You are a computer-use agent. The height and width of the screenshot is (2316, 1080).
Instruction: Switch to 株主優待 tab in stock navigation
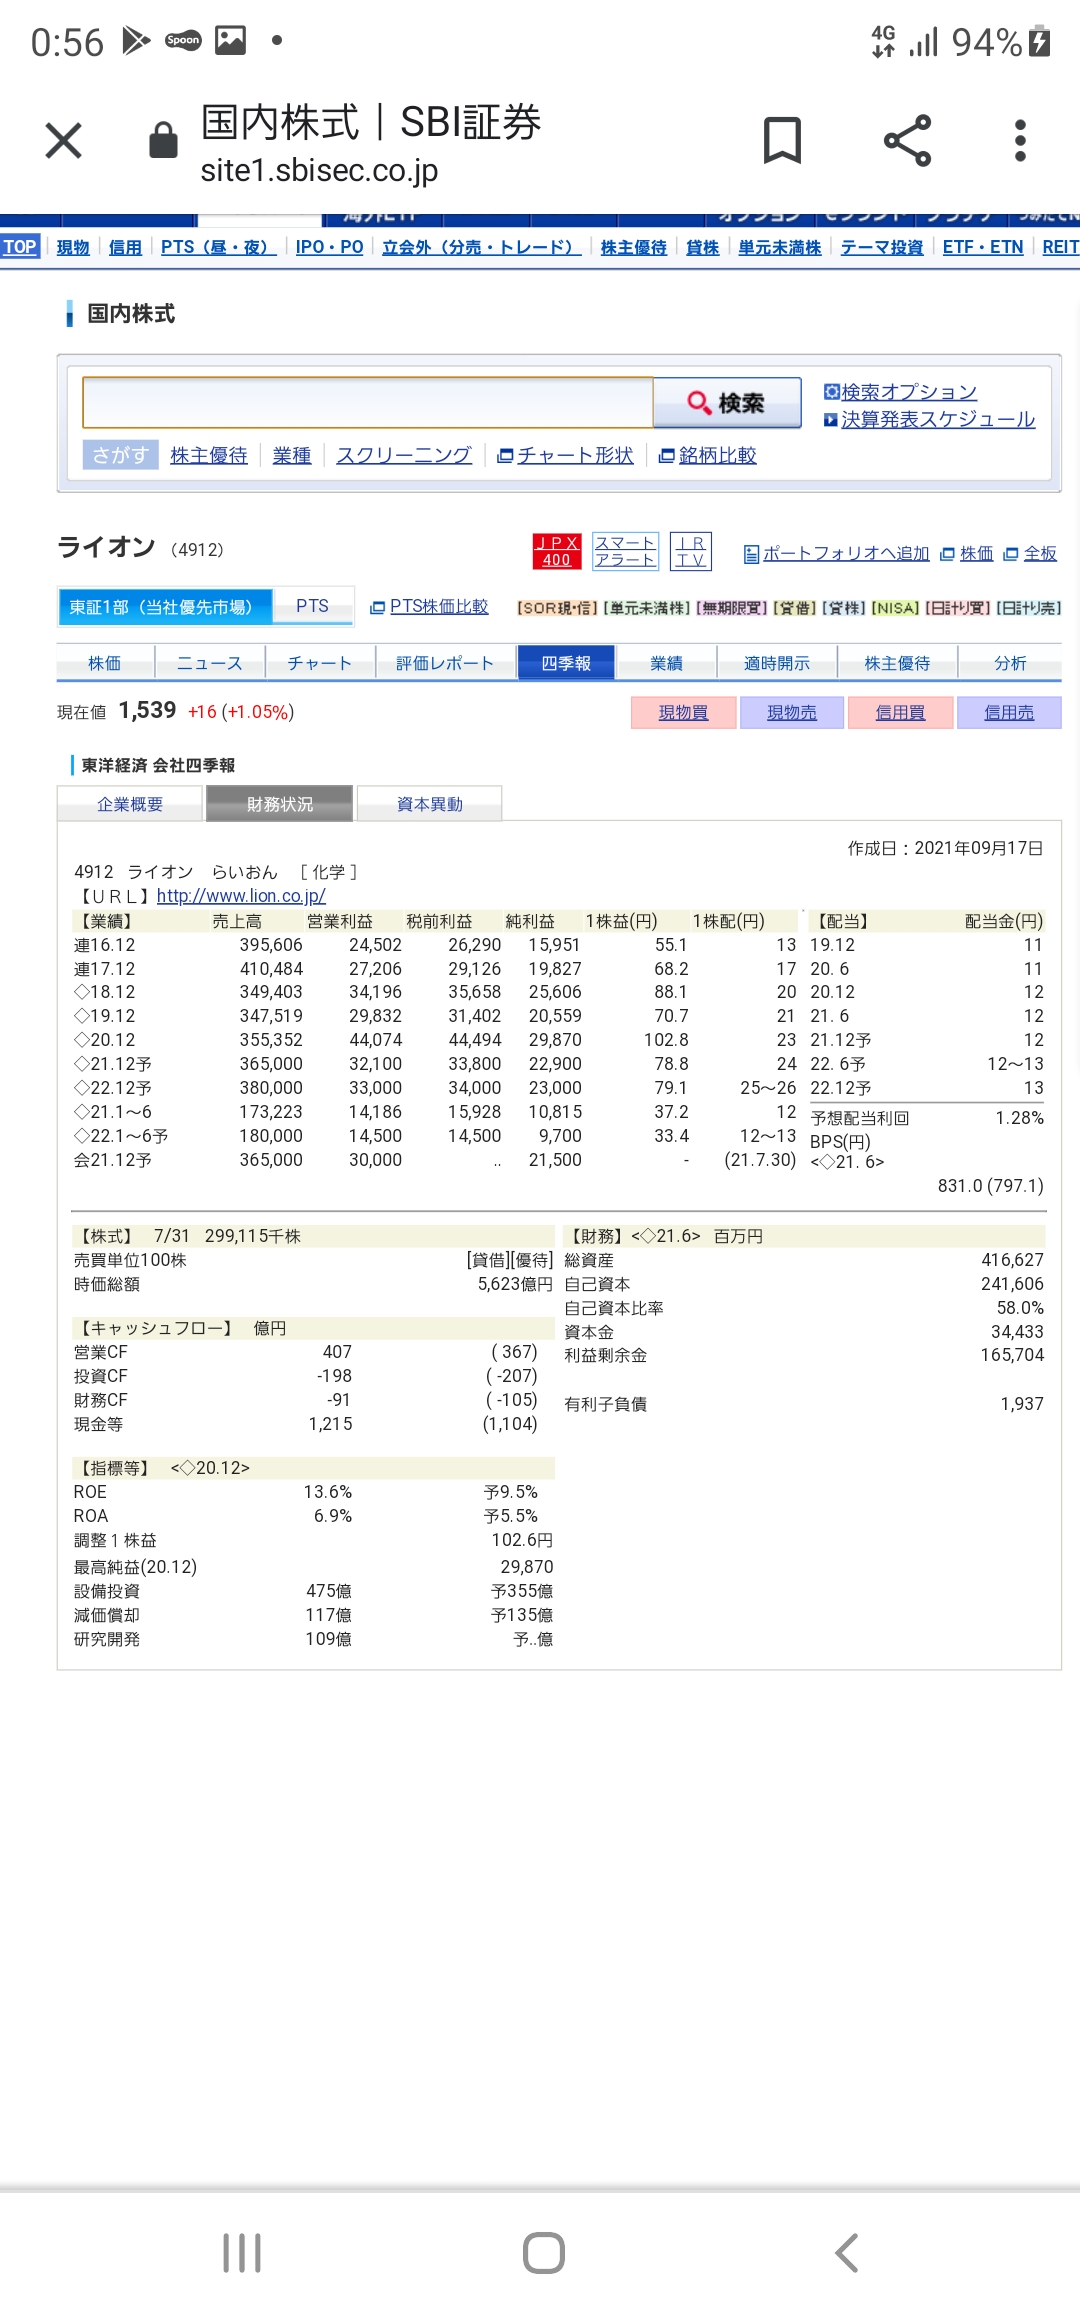(897, 663)
